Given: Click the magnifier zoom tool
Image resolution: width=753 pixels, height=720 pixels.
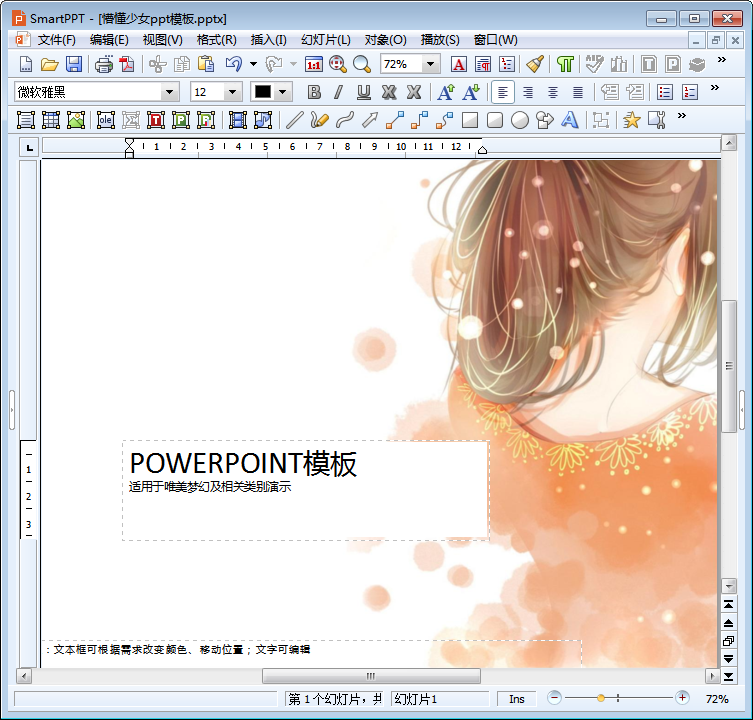Looking at the screenshot, I should pos(362,64).
